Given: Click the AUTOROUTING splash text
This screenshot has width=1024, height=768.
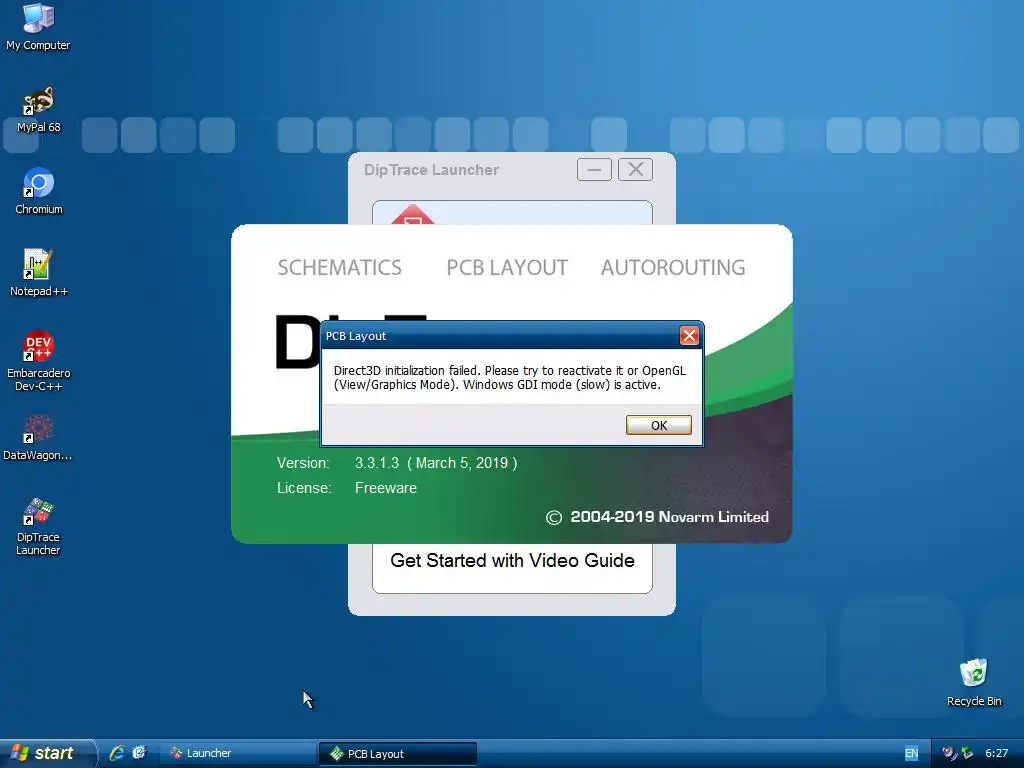Looking at the screenshot, I should pos(673,268).
